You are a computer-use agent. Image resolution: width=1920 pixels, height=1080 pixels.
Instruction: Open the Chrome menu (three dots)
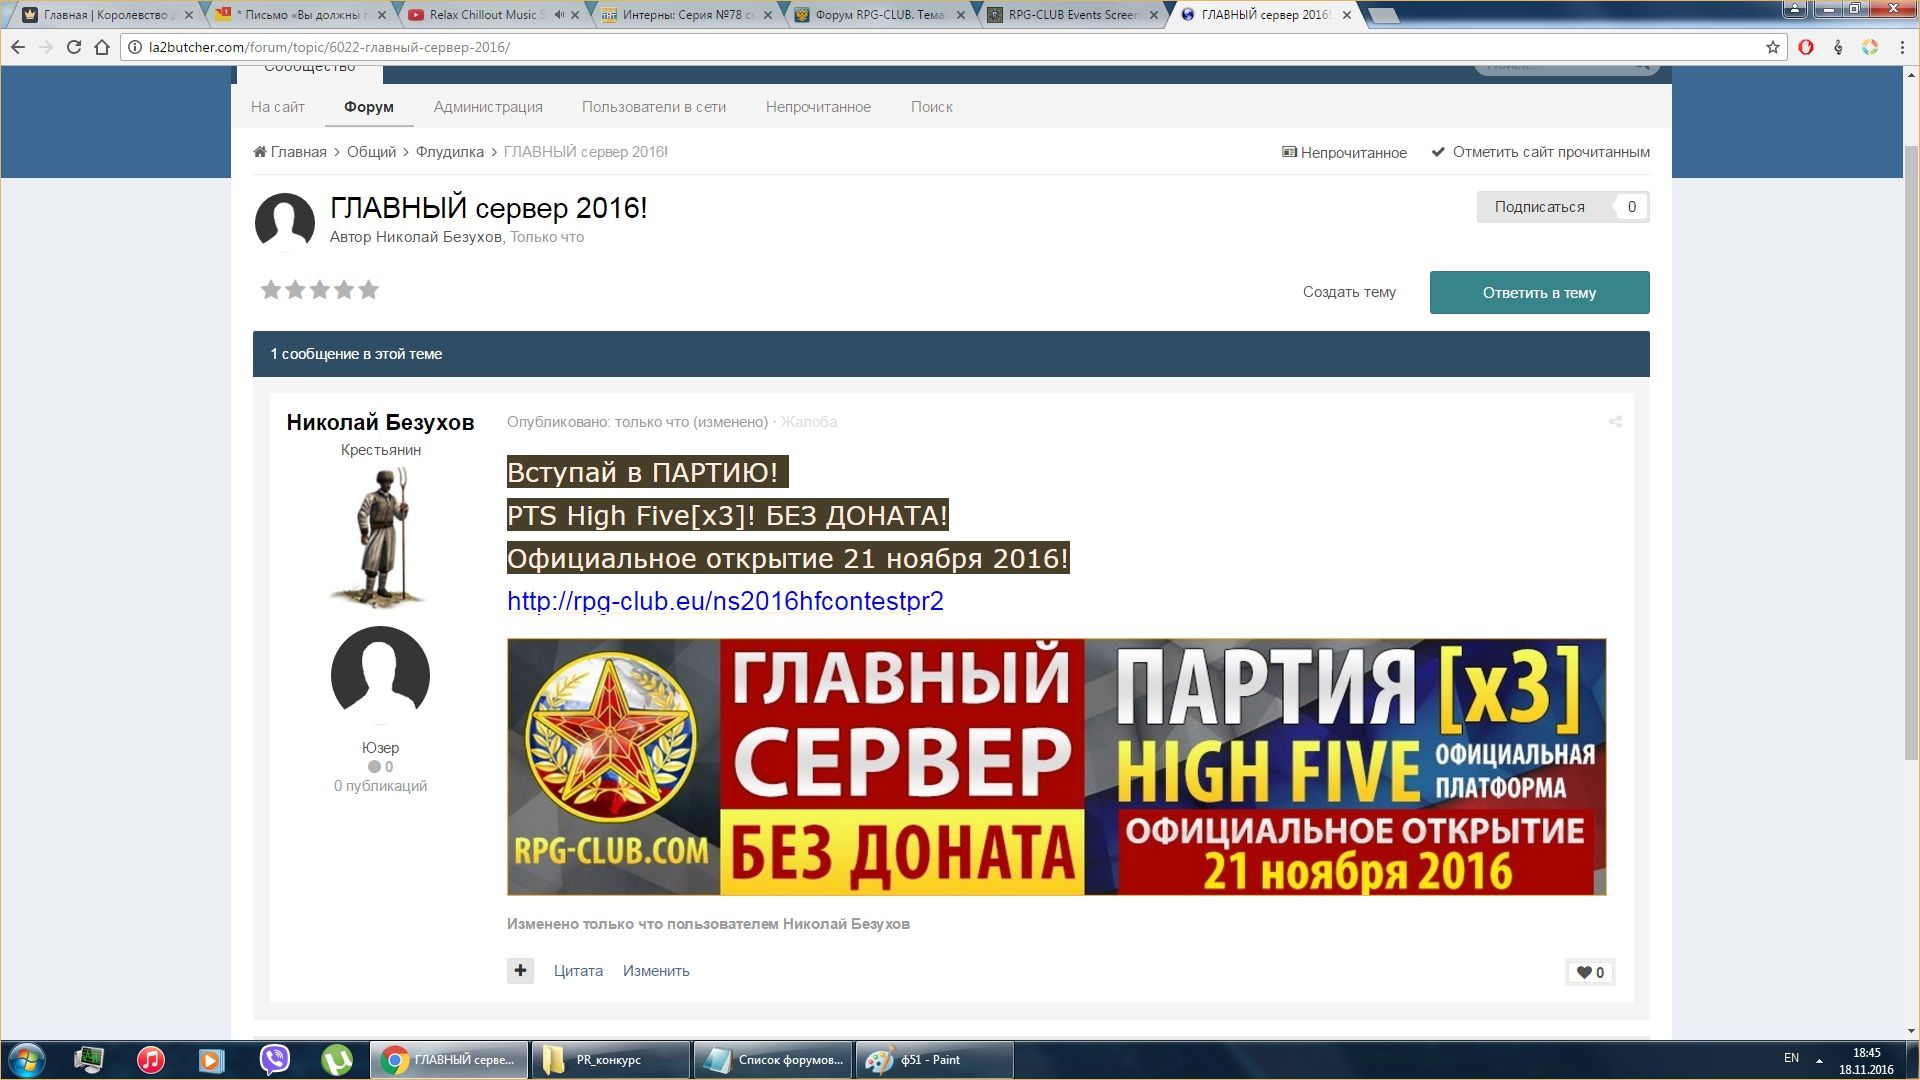(x=1903, y=47)
